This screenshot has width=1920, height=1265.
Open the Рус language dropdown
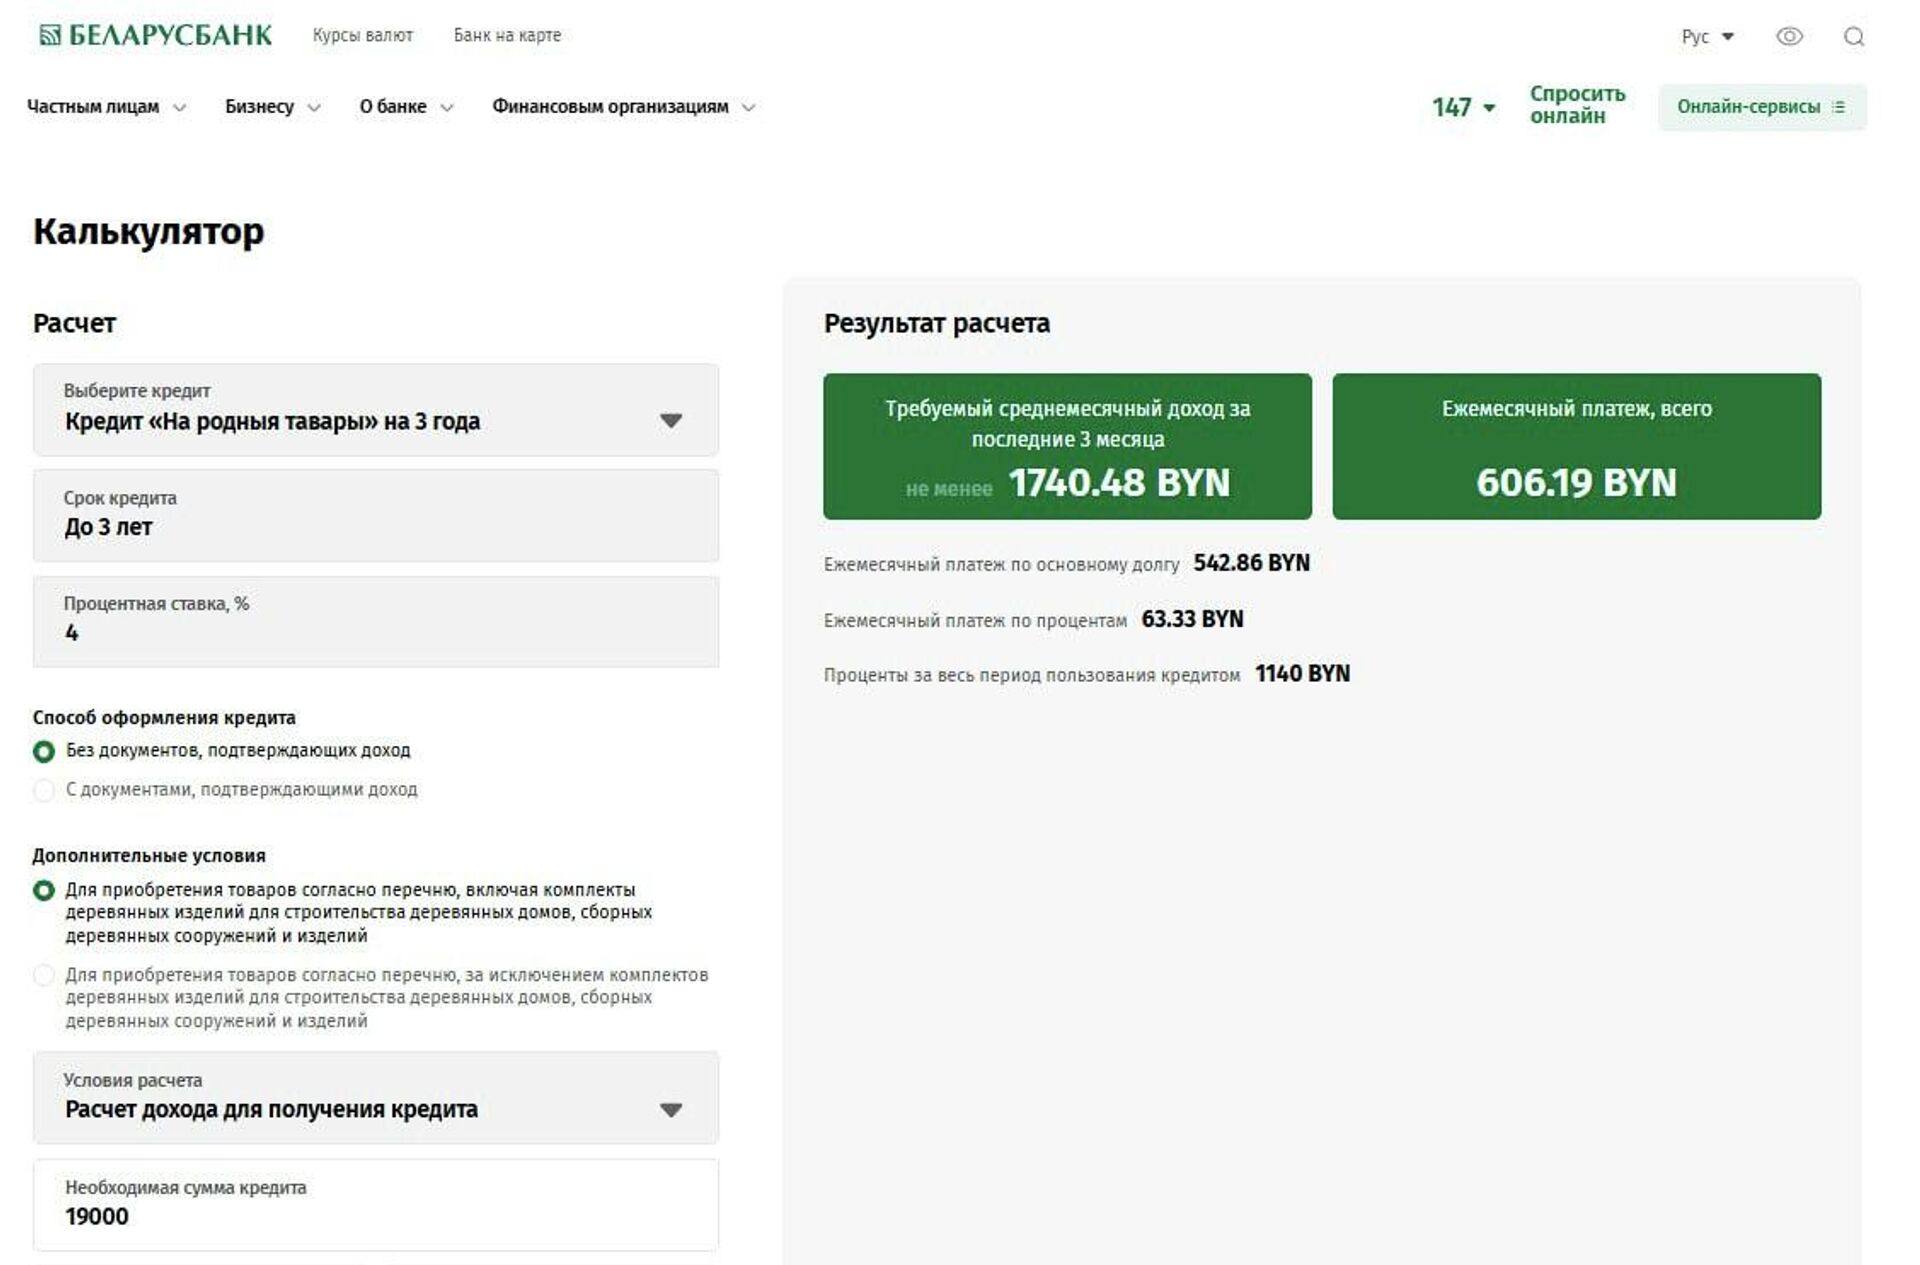tap(1707, 37)
